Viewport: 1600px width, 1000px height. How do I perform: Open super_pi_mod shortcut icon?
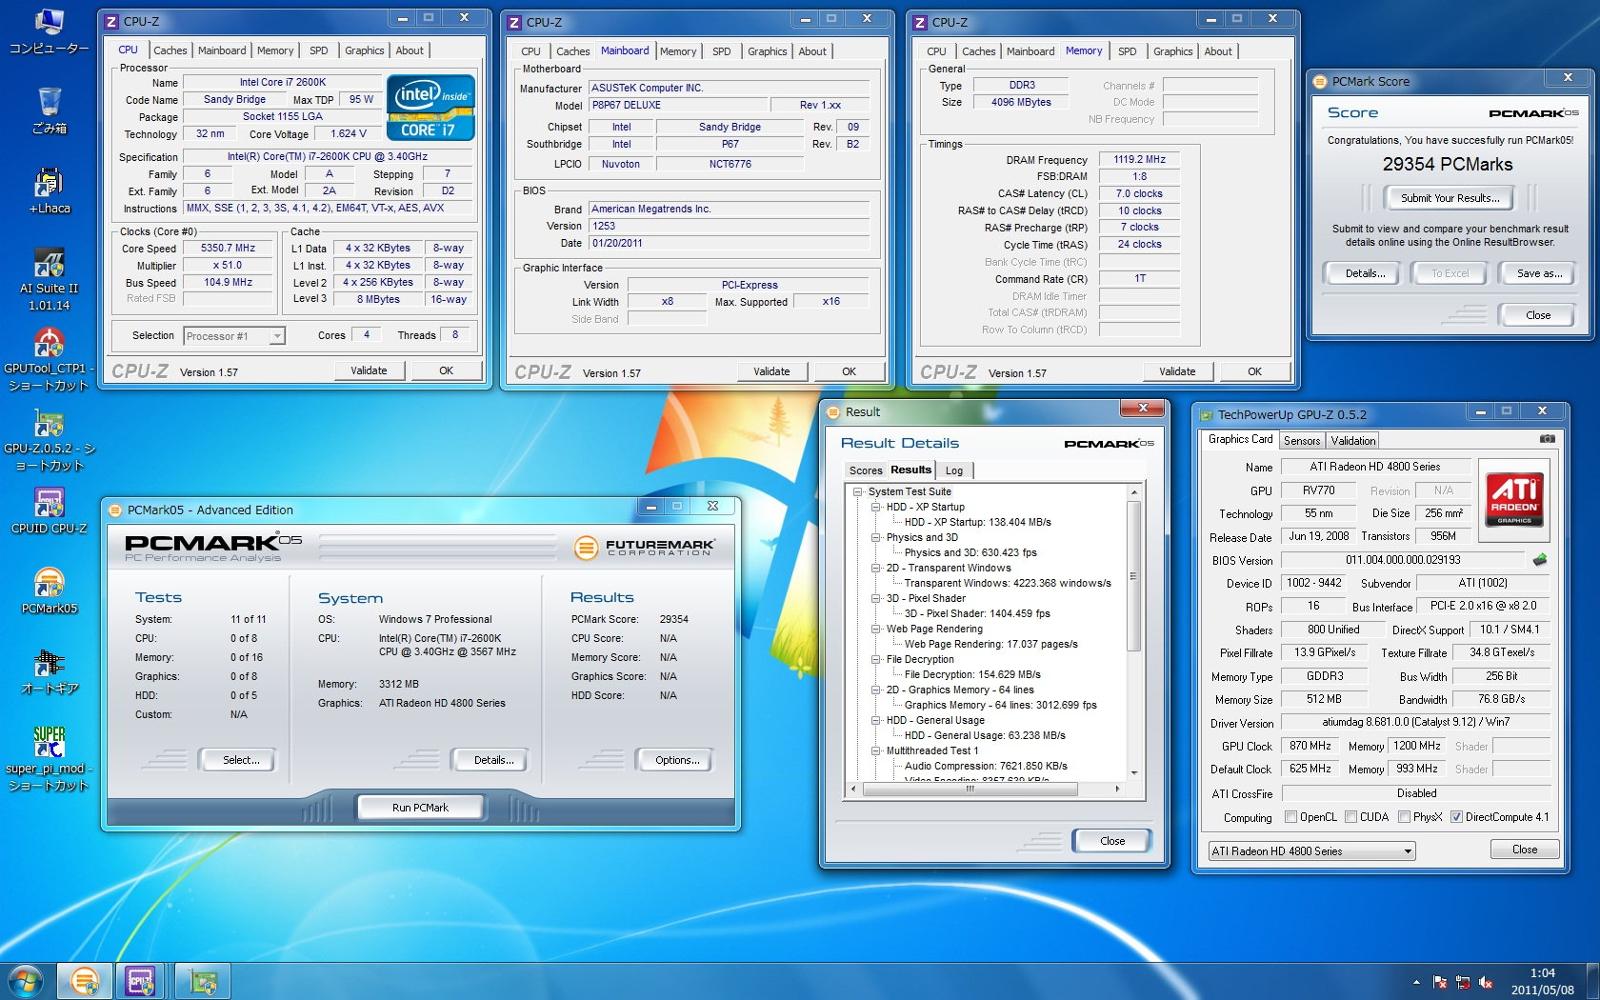[x=49, y=759]
